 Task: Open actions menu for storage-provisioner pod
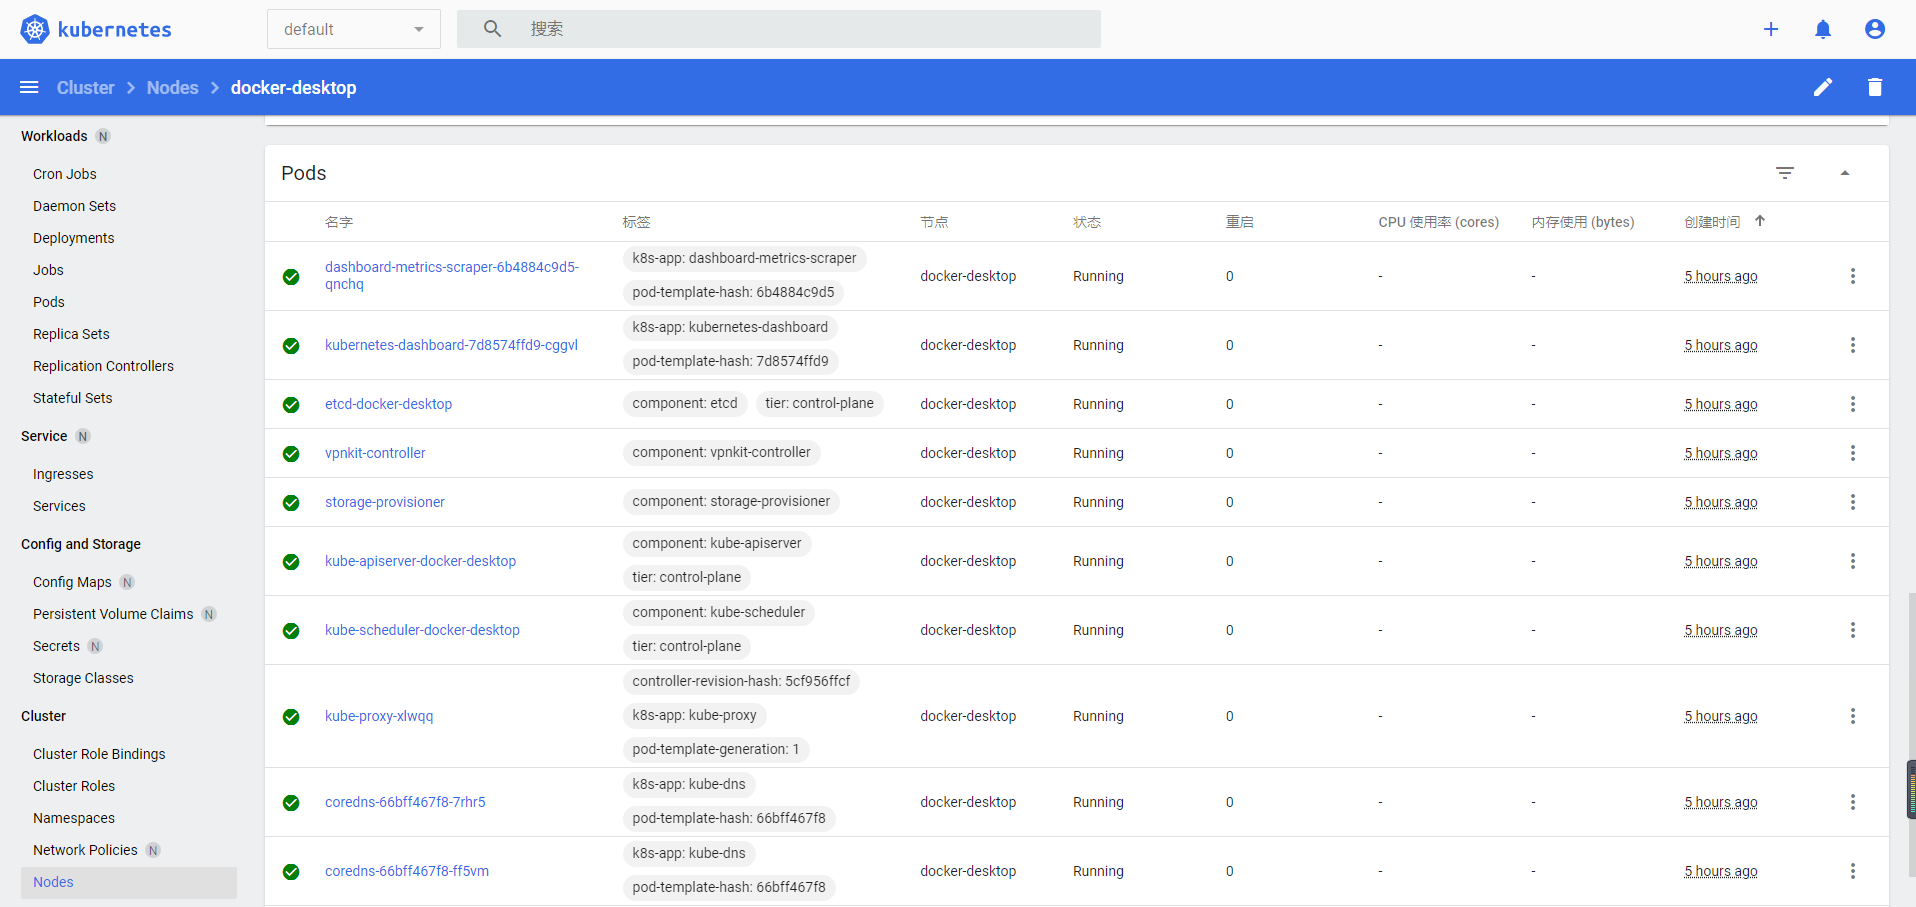pos(1853,502)
